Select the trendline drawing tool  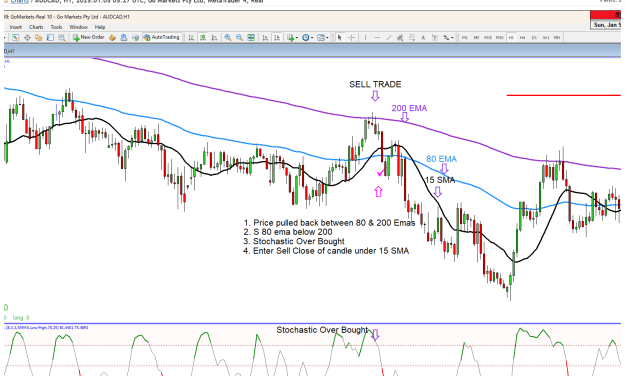tap(389, 37)
